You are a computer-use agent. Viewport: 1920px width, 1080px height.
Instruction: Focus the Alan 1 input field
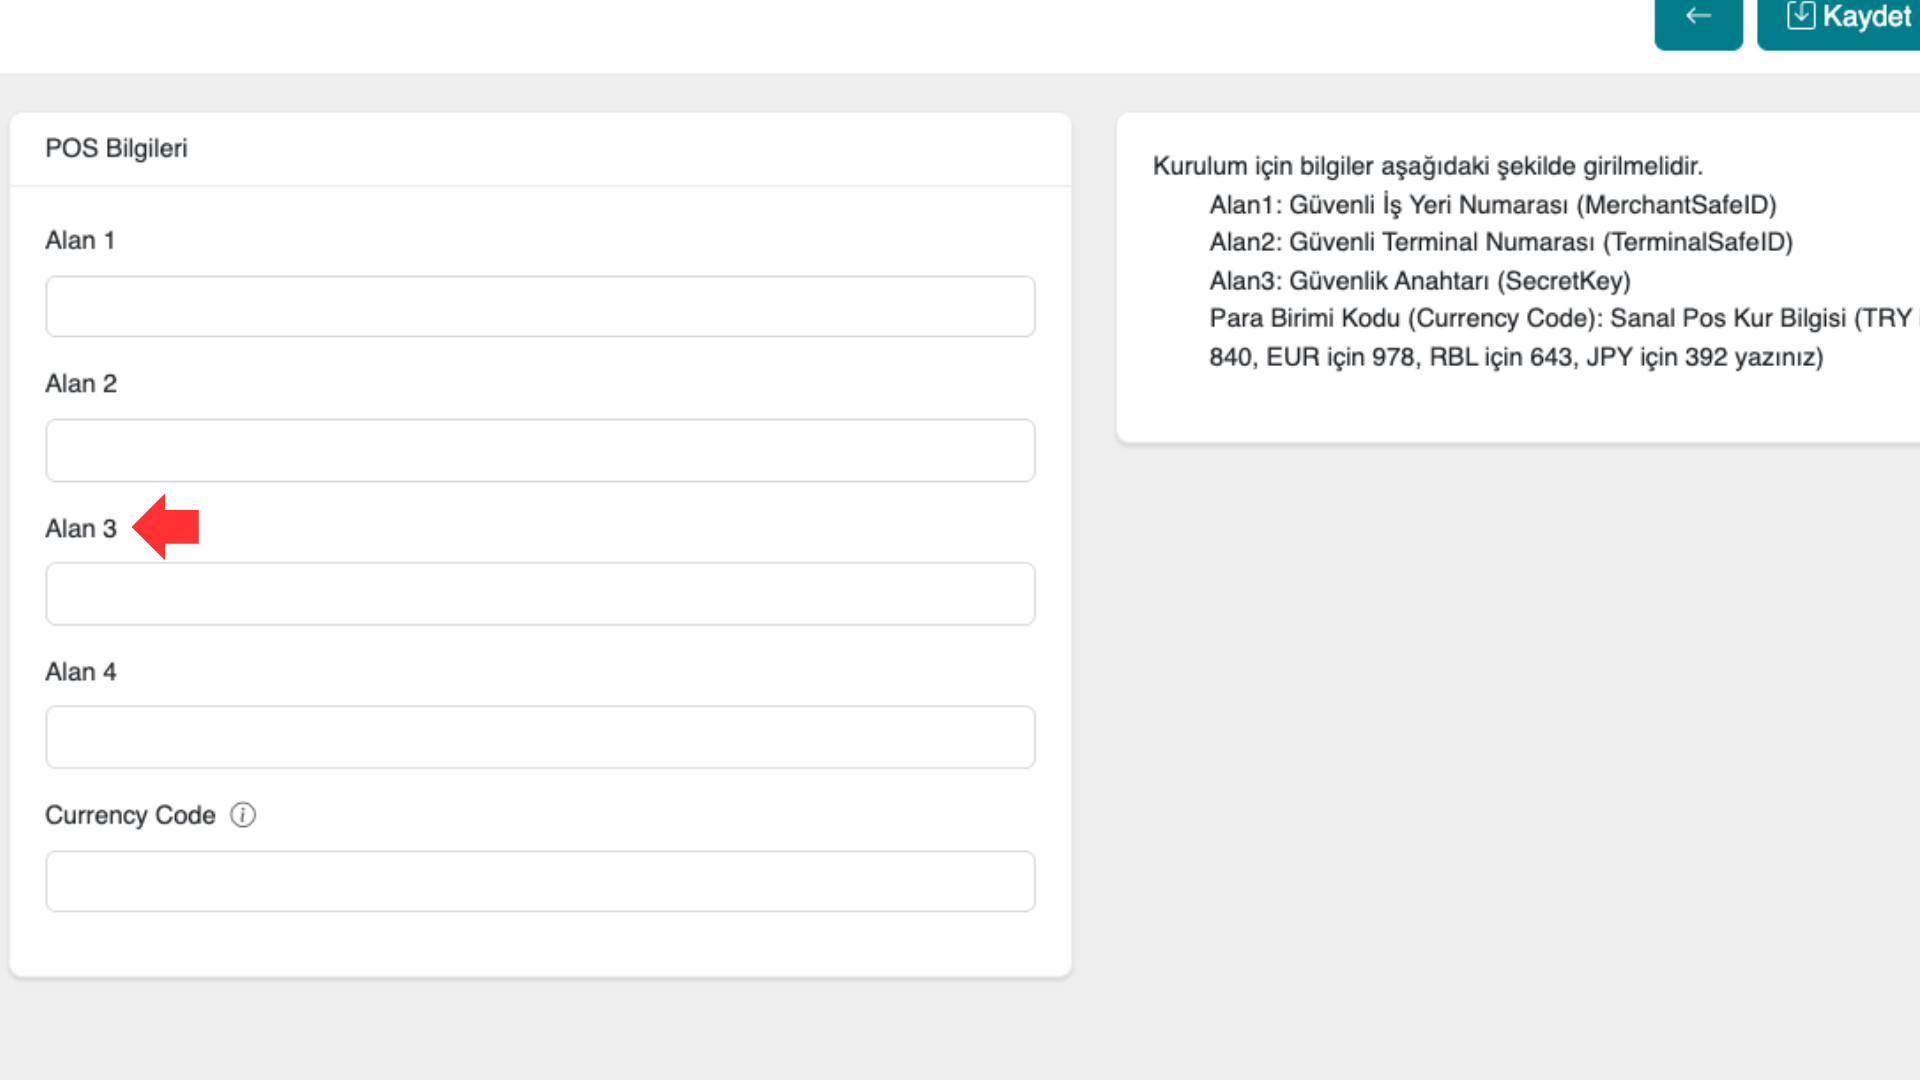point(540,306)
